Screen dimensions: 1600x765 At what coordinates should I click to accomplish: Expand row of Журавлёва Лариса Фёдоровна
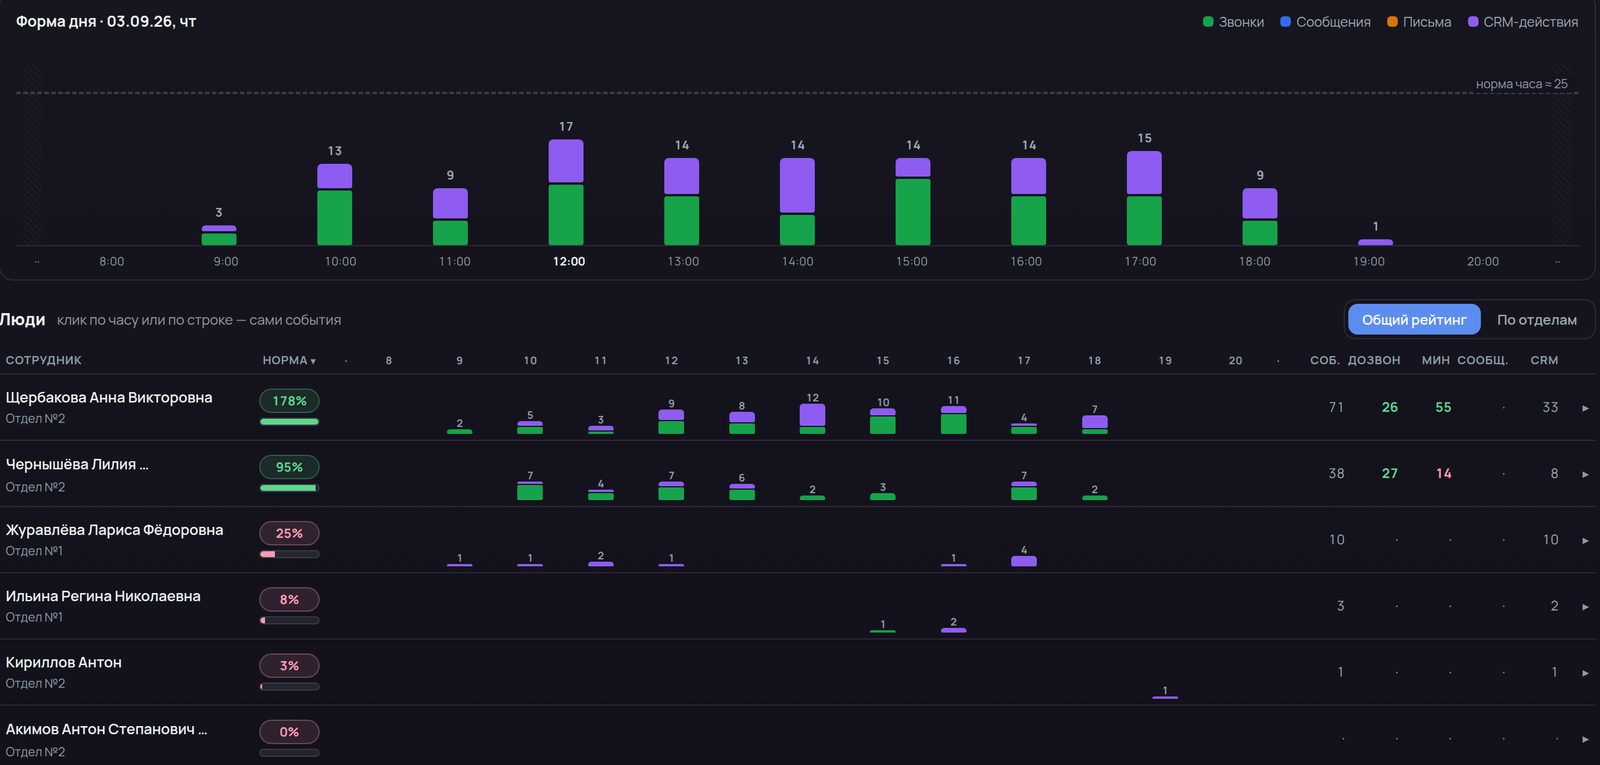tap(1585, 540)
